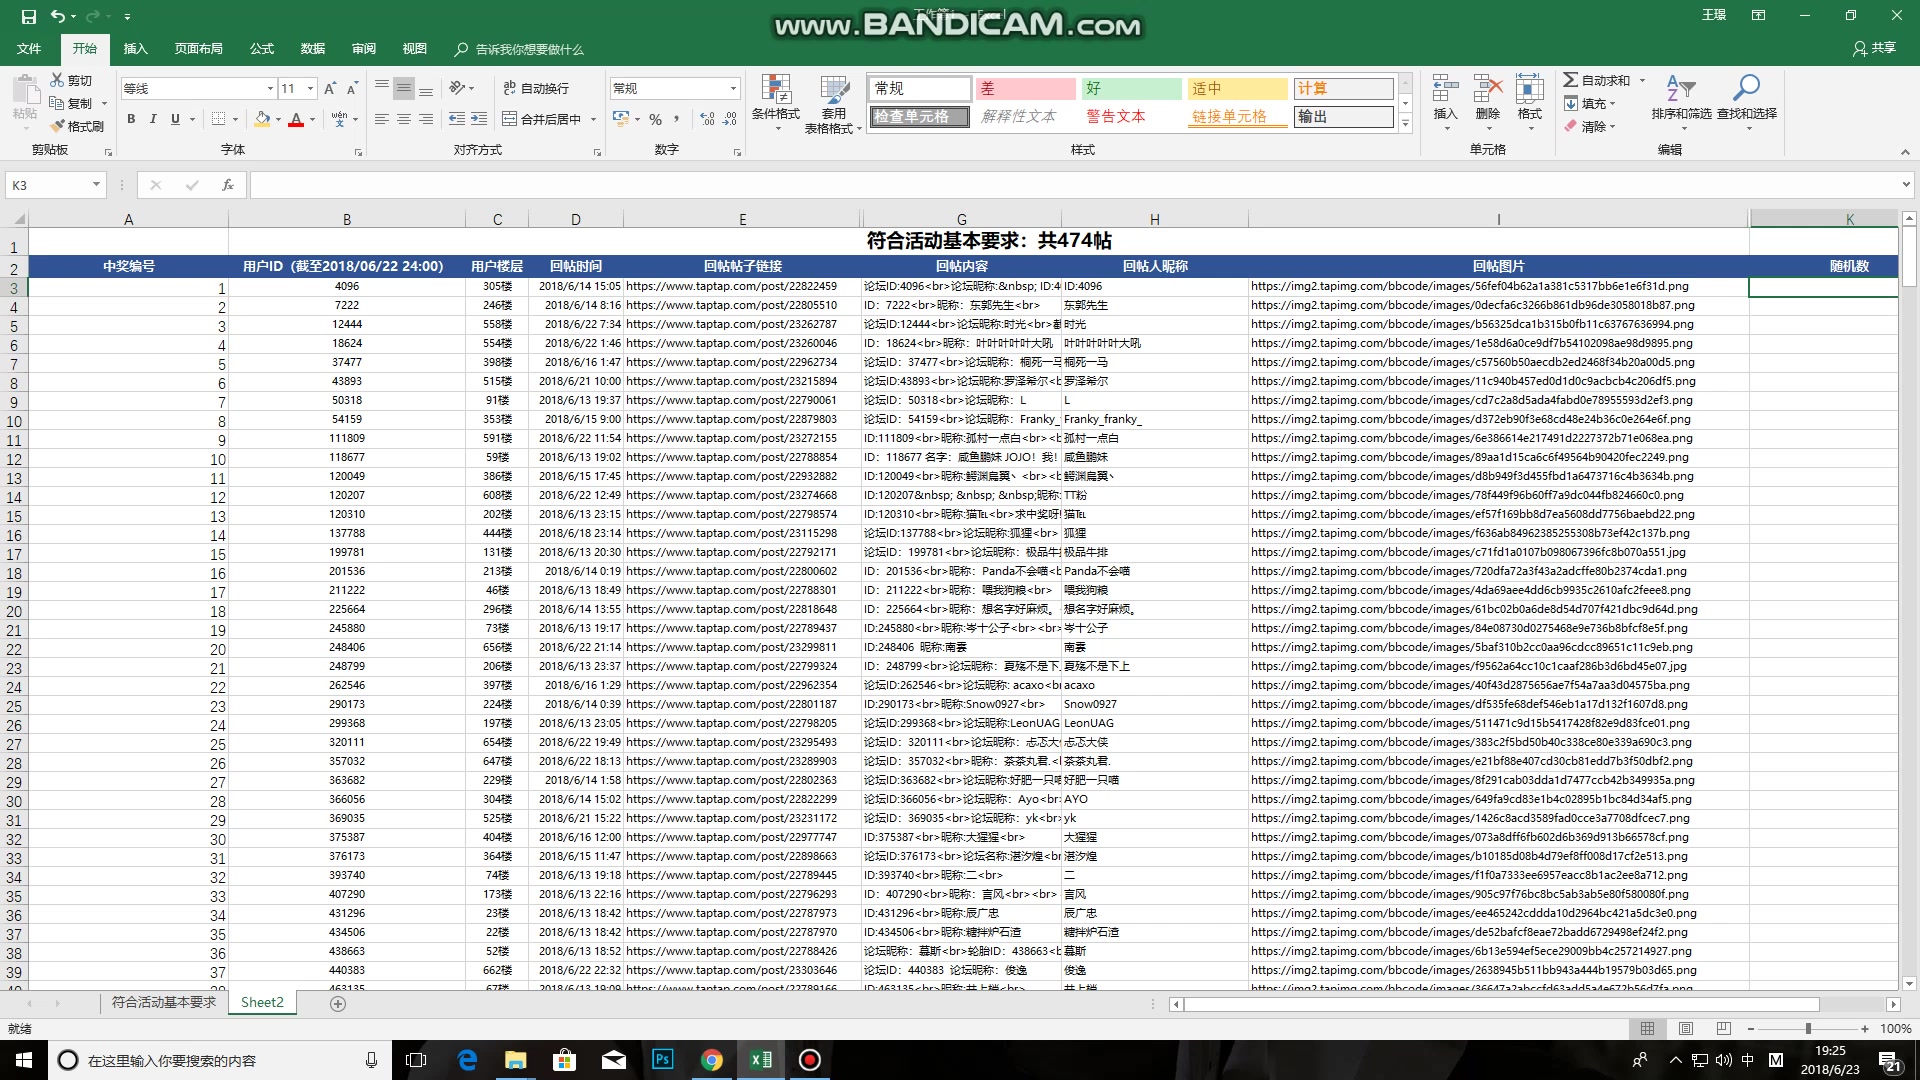This screenshot has height=1080, width=1920.
Task: Toggle center horizontal alignment
Action: 404,119
